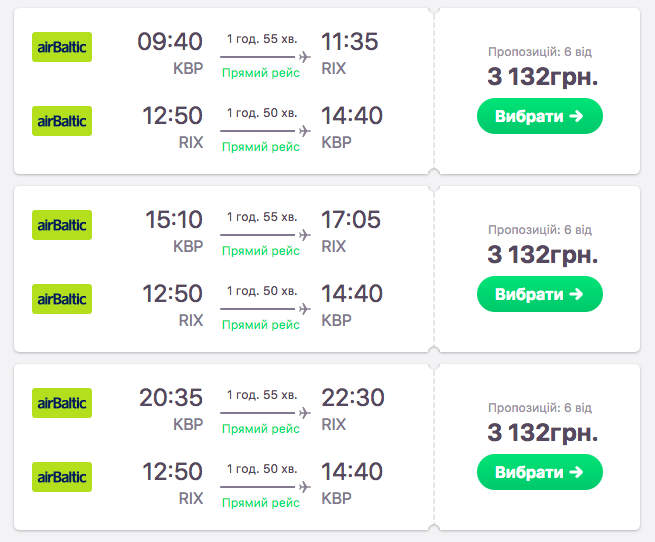Select the 22:30 arrival time at RIX
Image resolution: width=655 pixels, height=542 pixels.
coord(352,398)
